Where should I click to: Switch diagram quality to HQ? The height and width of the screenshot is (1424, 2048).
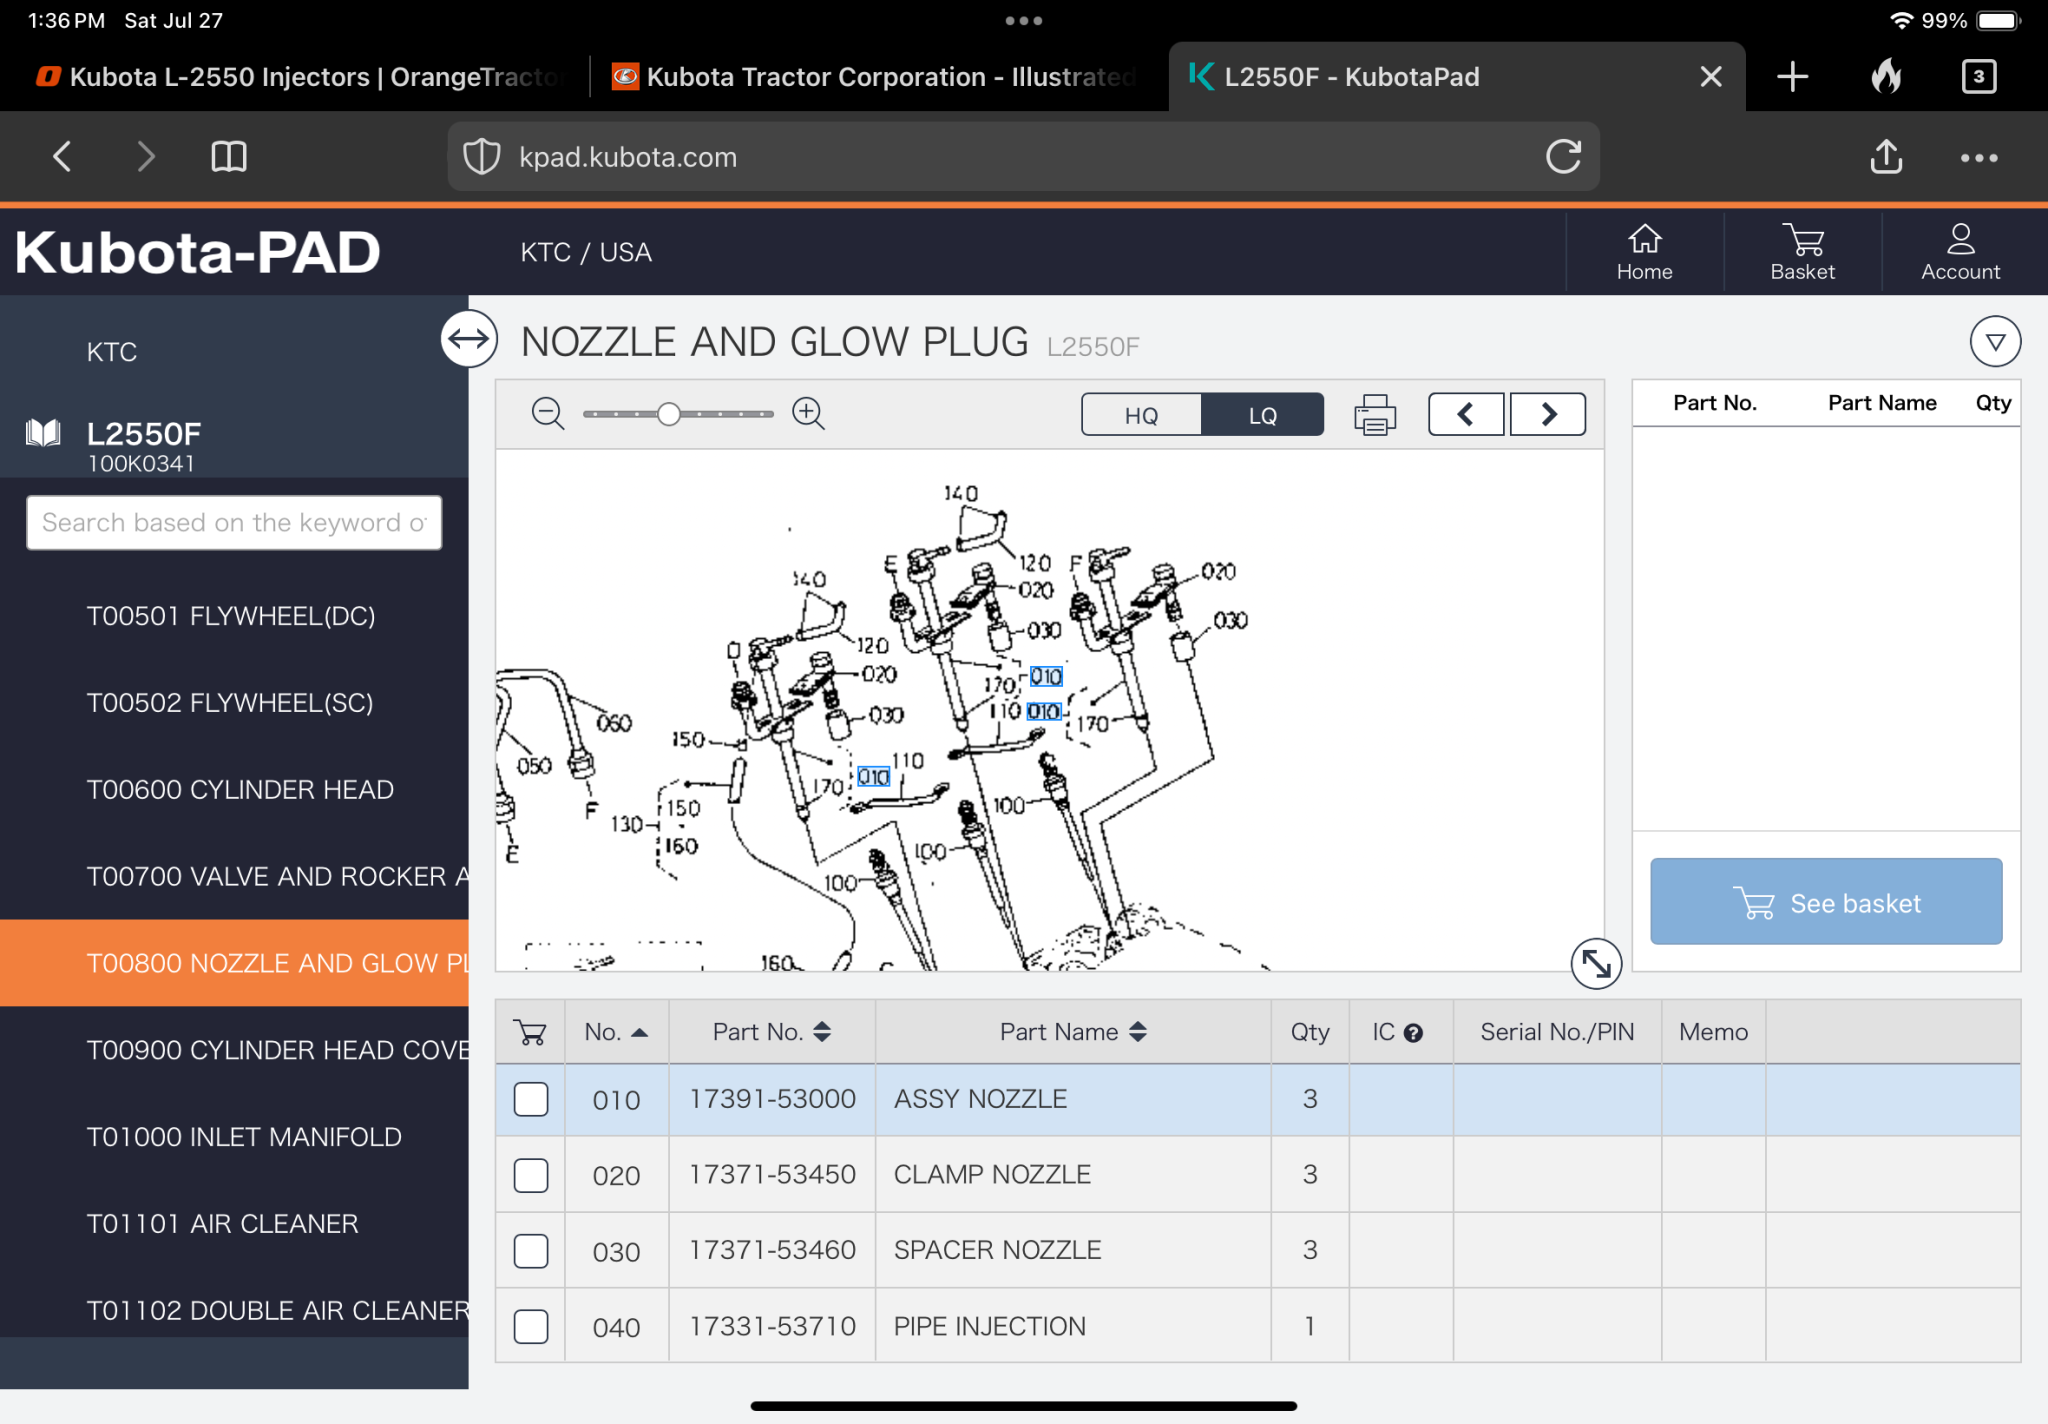point(1141,415)
